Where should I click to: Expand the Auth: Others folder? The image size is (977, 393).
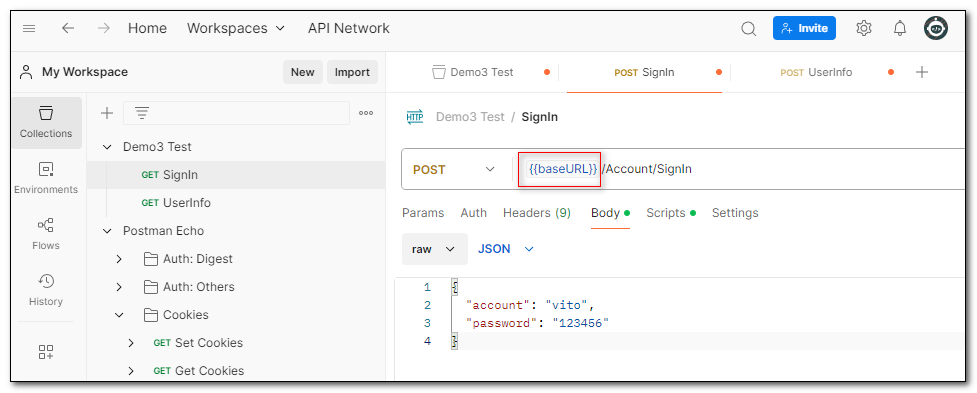[x=119, y=287]
